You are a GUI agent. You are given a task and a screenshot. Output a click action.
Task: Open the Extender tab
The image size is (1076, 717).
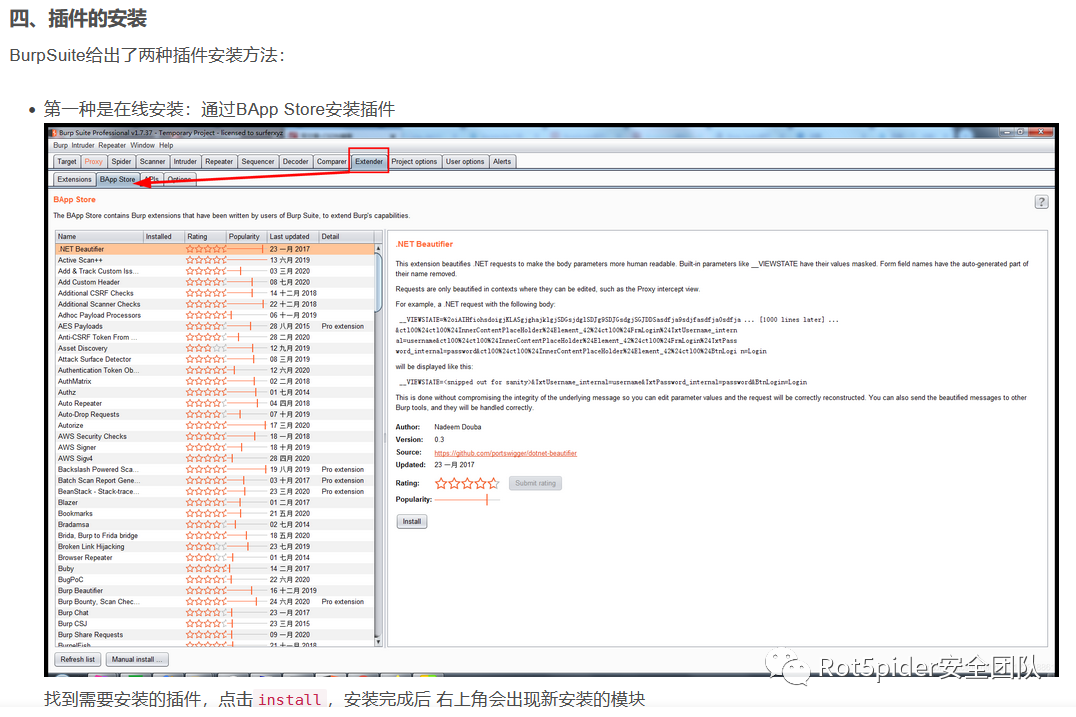(x=369, y=162)
